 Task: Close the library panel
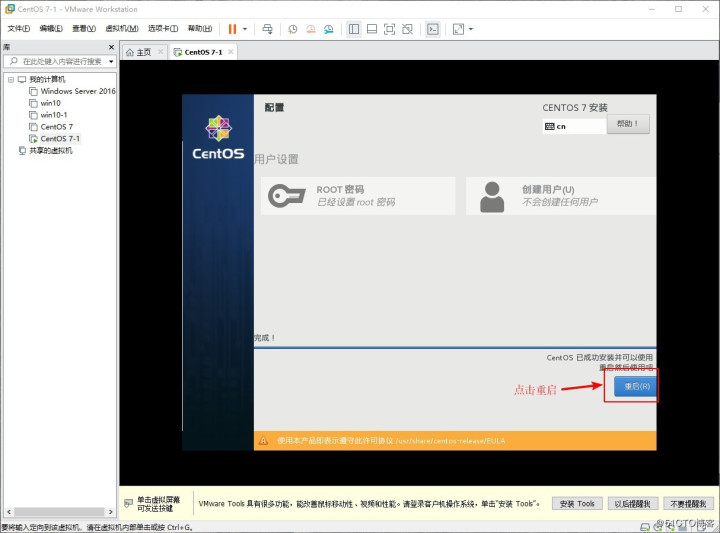point(111,47)
